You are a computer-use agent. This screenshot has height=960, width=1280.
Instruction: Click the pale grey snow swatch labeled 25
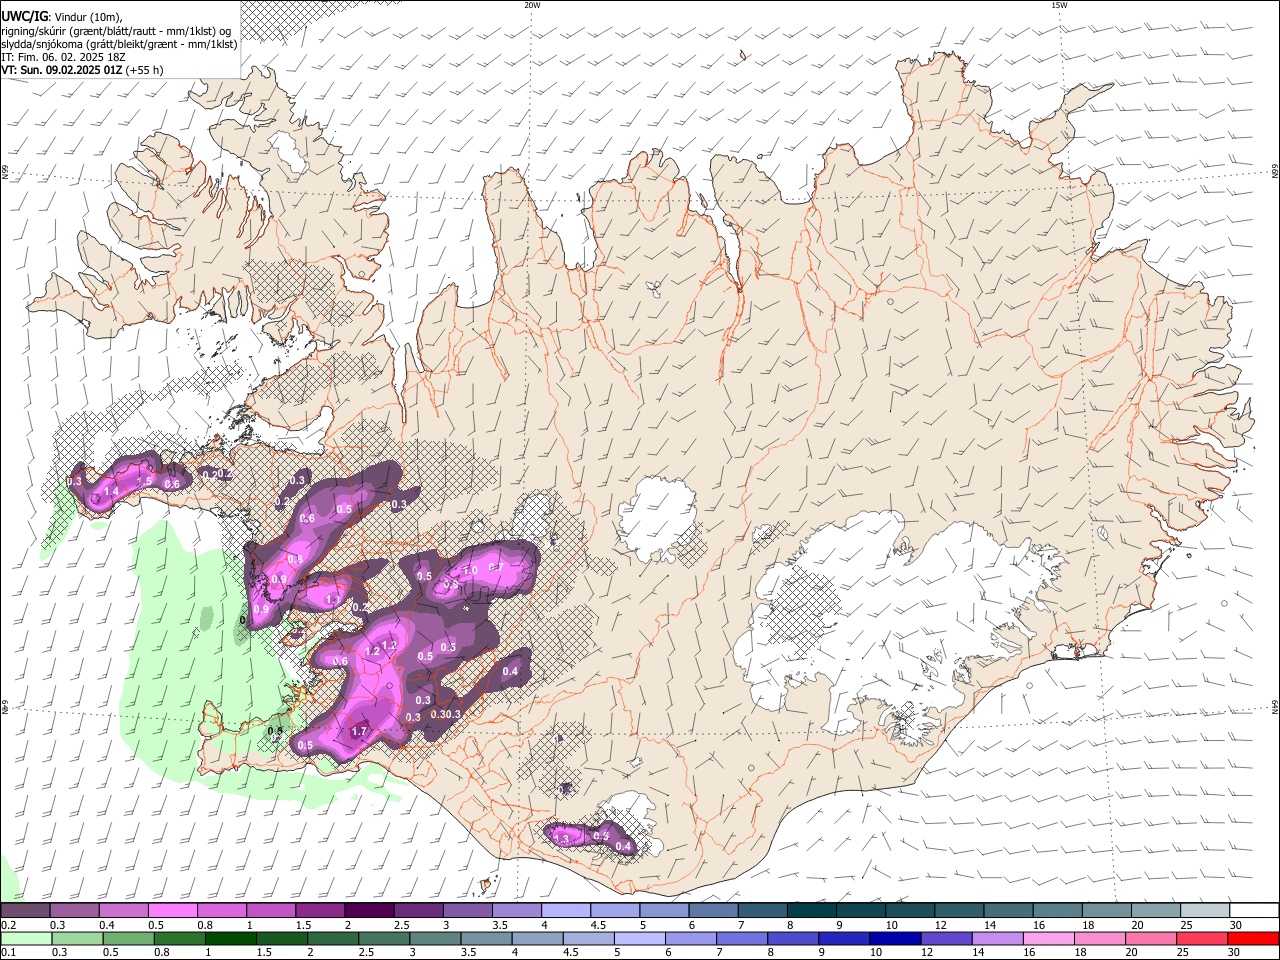coord(1205,910)
